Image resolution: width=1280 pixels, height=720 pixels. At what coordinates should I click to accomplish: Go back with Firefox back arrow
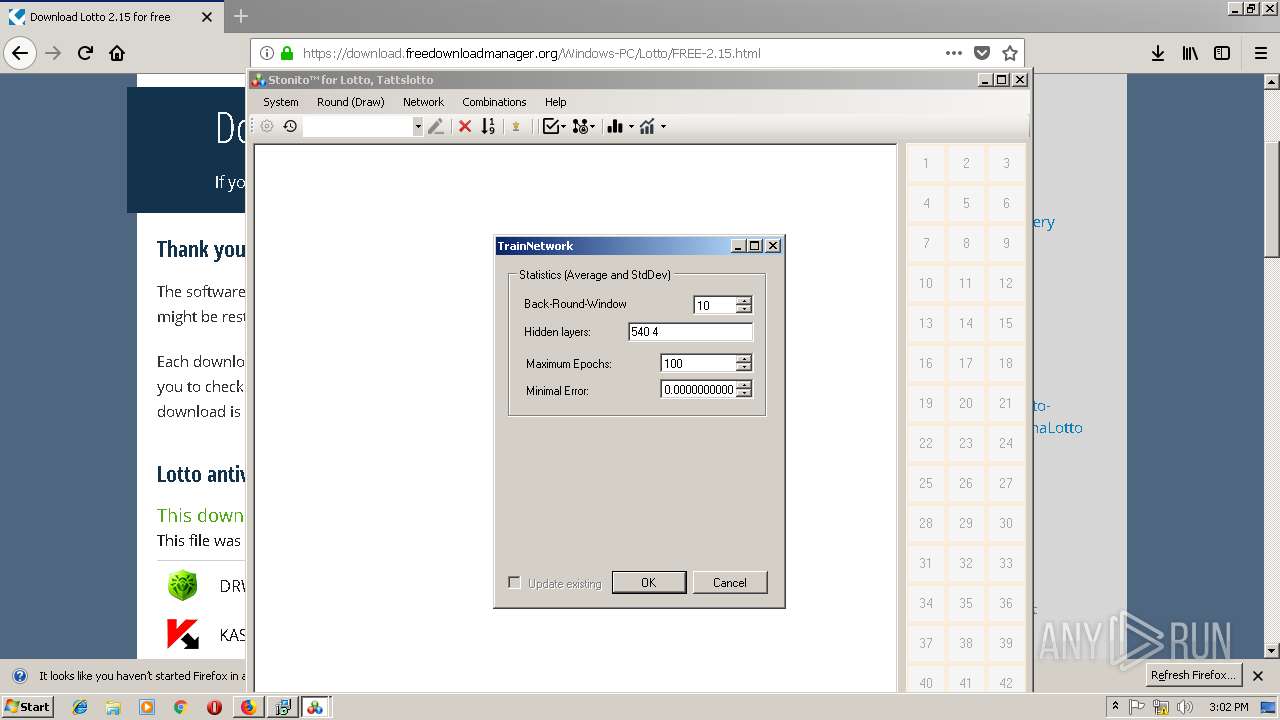pos(20,53)
